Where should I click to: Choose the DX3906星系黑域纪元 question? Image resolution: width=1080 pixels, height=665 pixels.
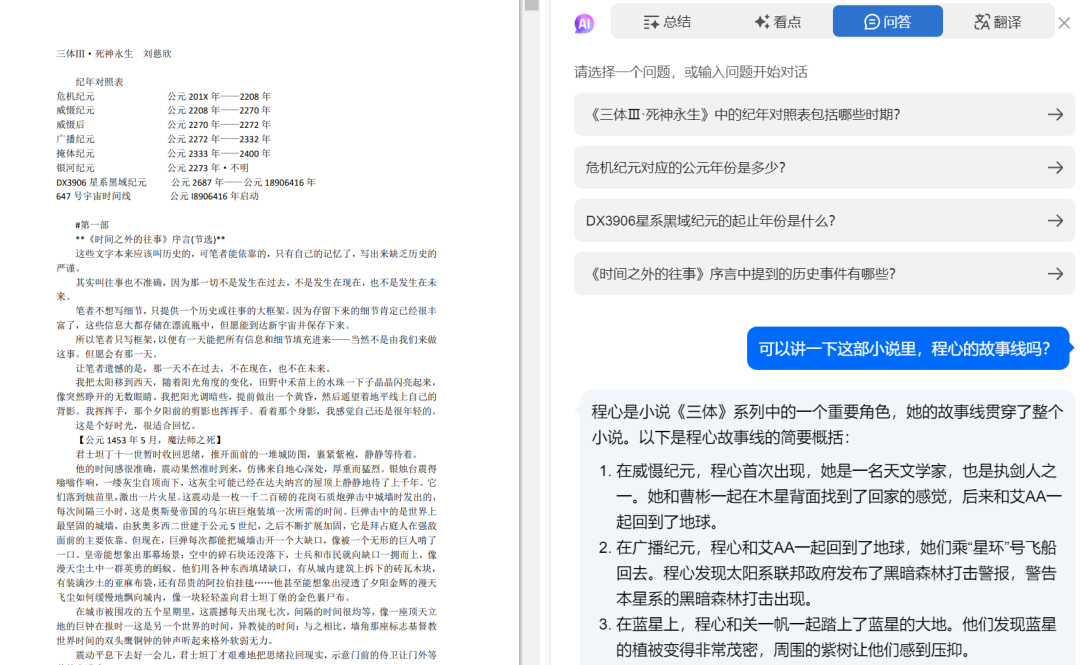824,221
